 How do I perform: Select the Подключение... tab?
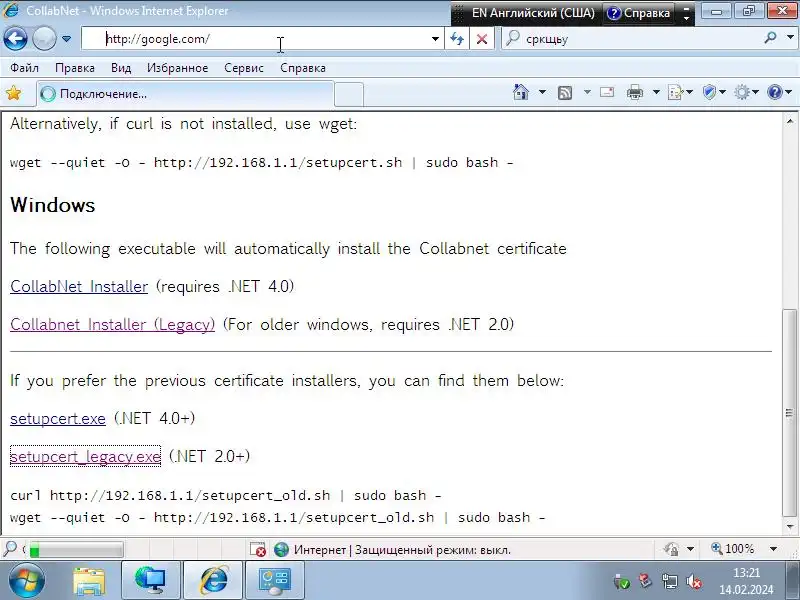pos(185,94)
